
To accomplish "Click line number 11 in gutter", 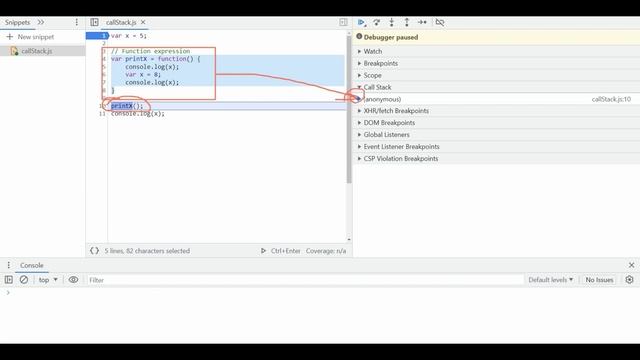I will (x=102, y=114).
